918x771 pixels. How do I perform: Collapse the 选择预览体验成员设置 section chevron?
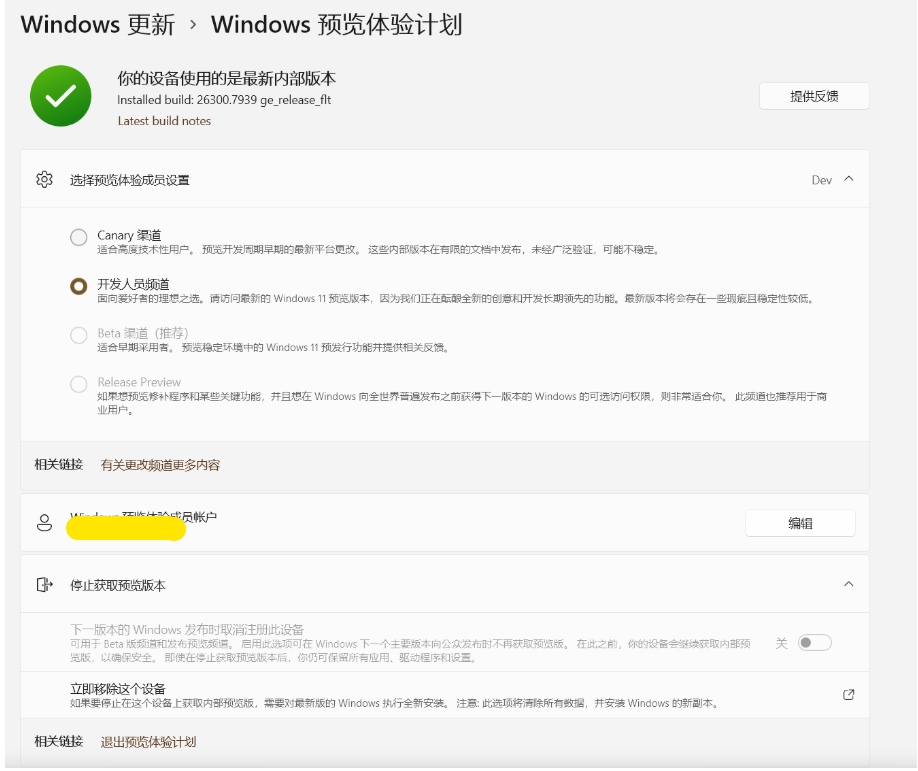click(x=848, y=179)
